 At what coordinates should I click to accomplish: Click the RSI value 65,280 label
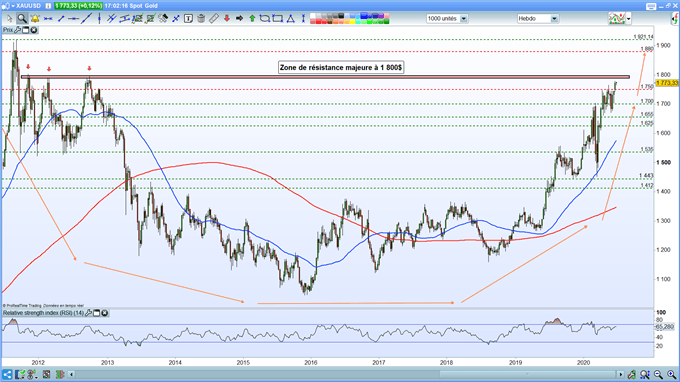[x=665, y=326]
